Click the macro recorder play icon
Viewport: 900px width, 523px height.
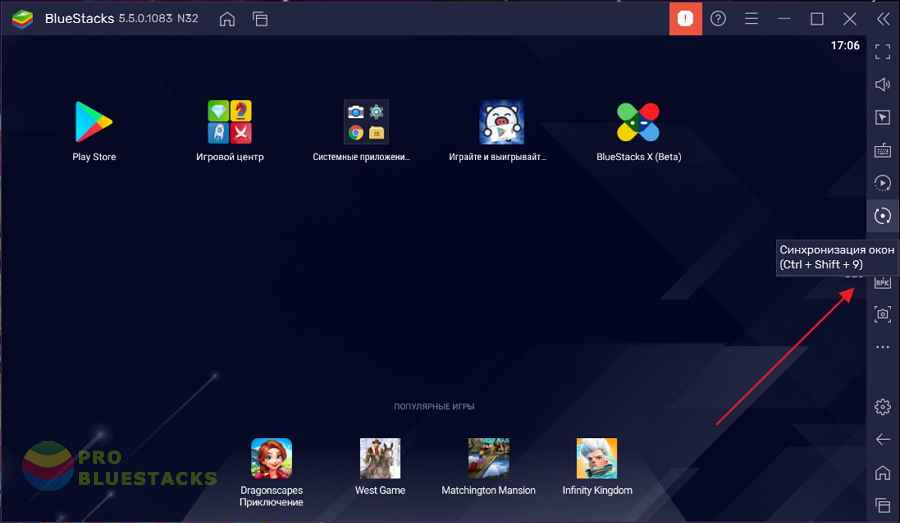(x=882, y=182)
